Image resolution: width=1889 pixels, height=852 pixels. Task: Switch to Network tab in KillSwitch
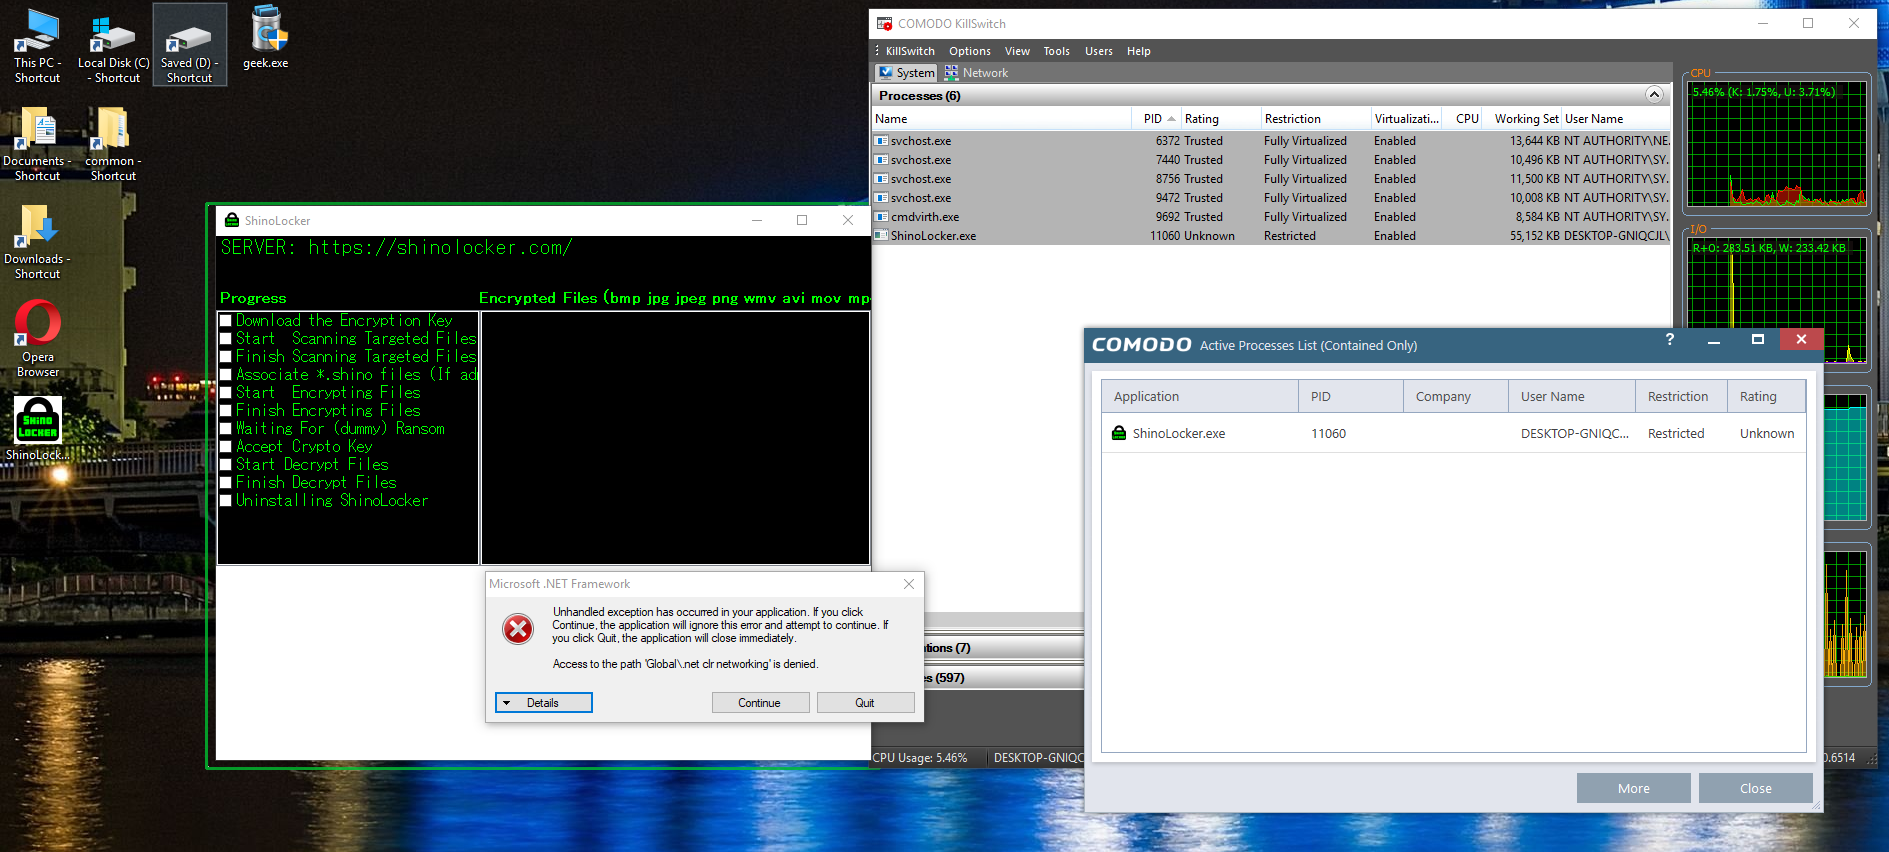point(976,73)
